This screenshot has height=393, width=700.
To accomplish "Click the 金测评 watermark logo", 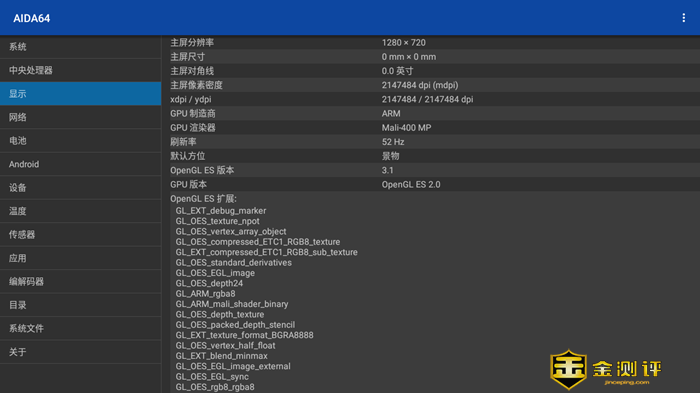I will 606,369.
